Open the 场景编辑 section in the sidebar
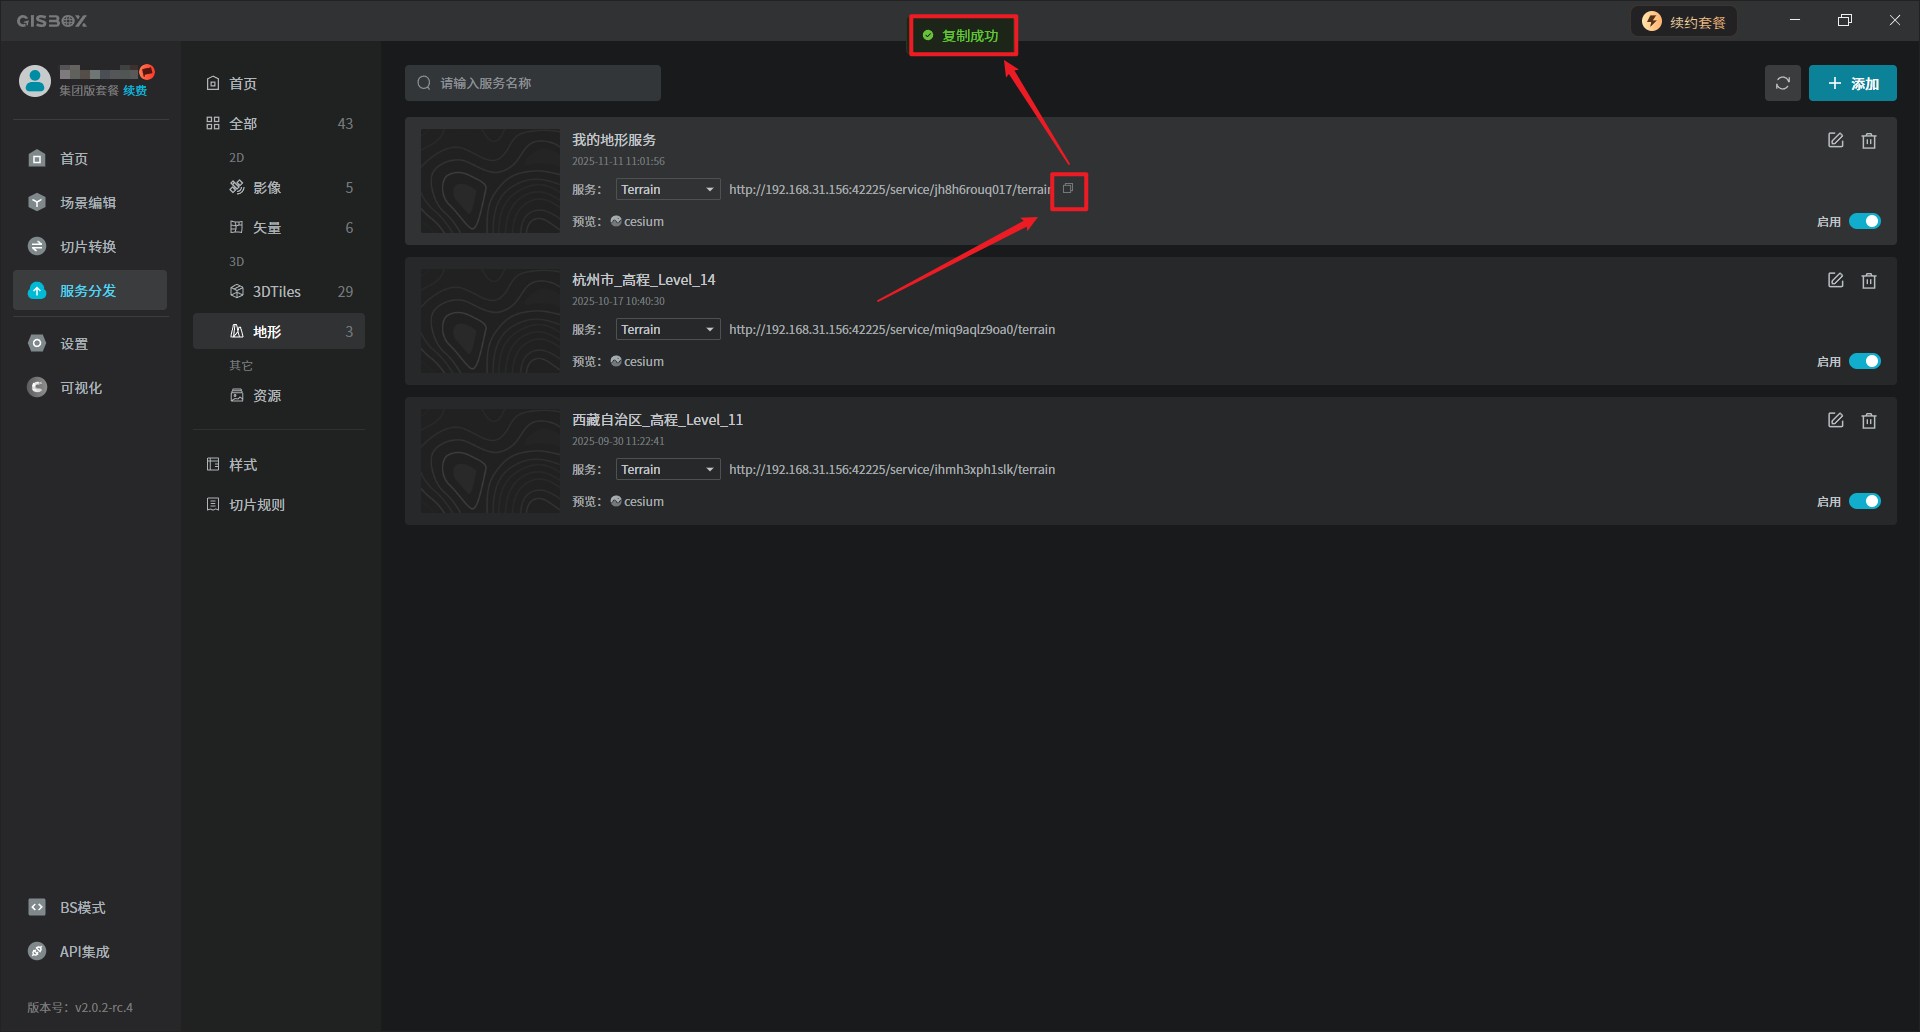 click(x=88, y=203)
